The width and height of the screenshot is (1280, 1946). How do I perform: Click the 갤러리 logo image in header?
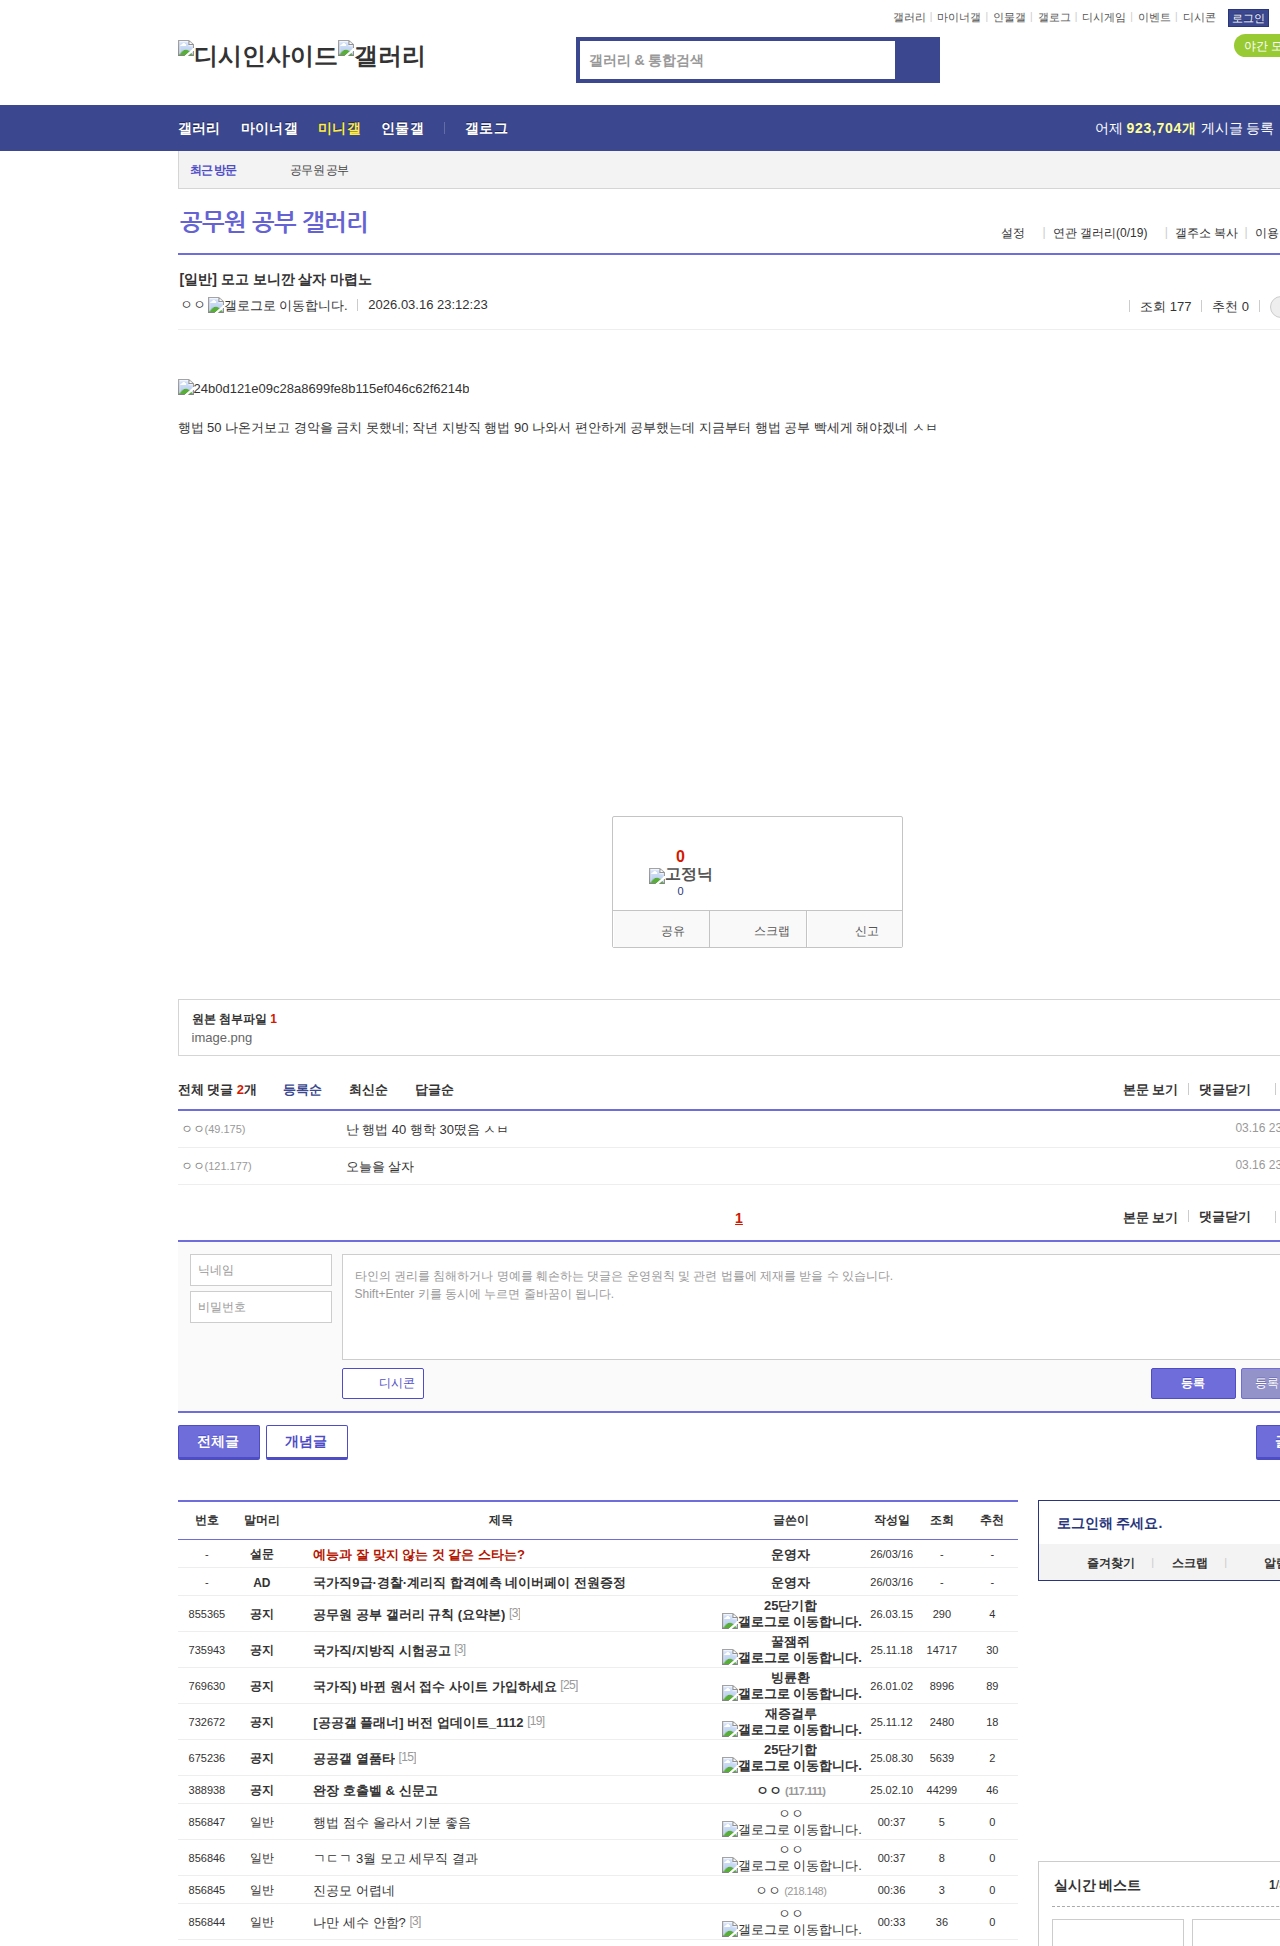[x=382, y=55]
